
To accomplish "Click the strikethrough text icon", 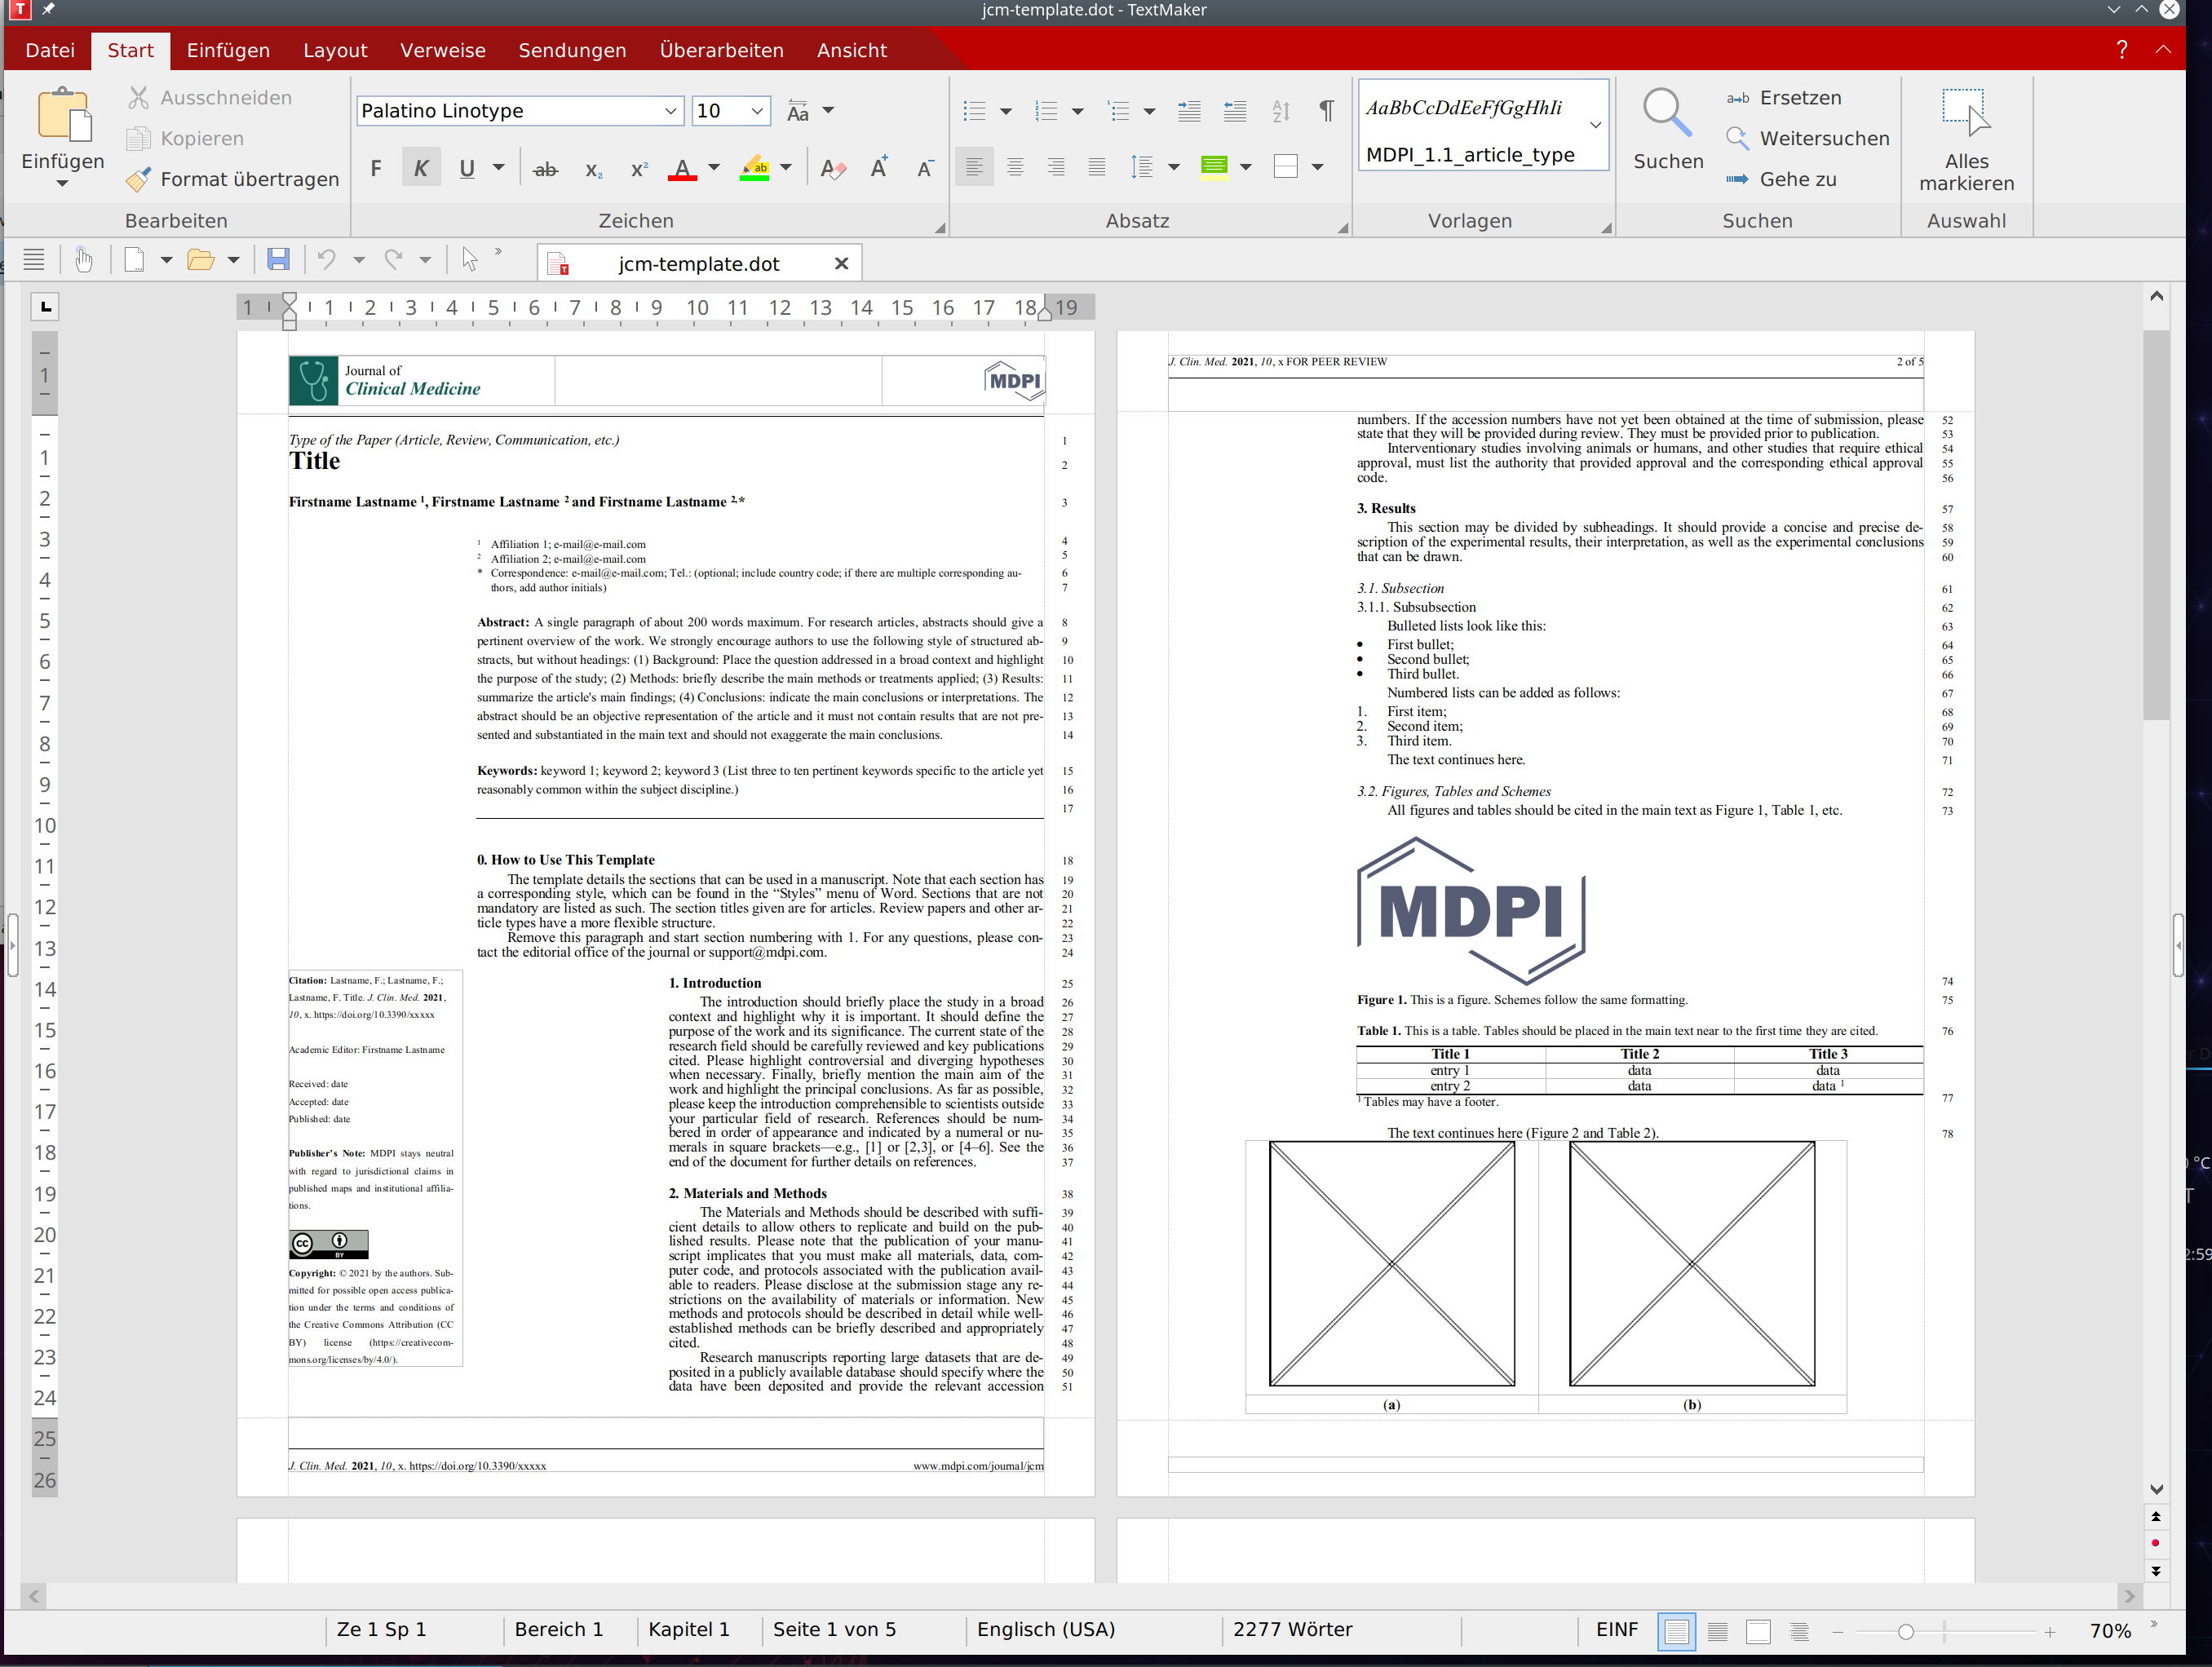I will [545, 169].
